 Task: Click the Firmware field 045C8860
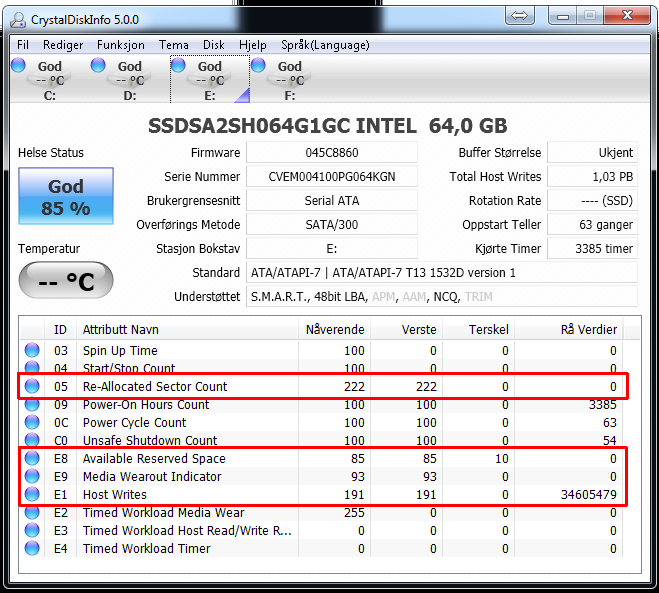[x=332, y=152]
